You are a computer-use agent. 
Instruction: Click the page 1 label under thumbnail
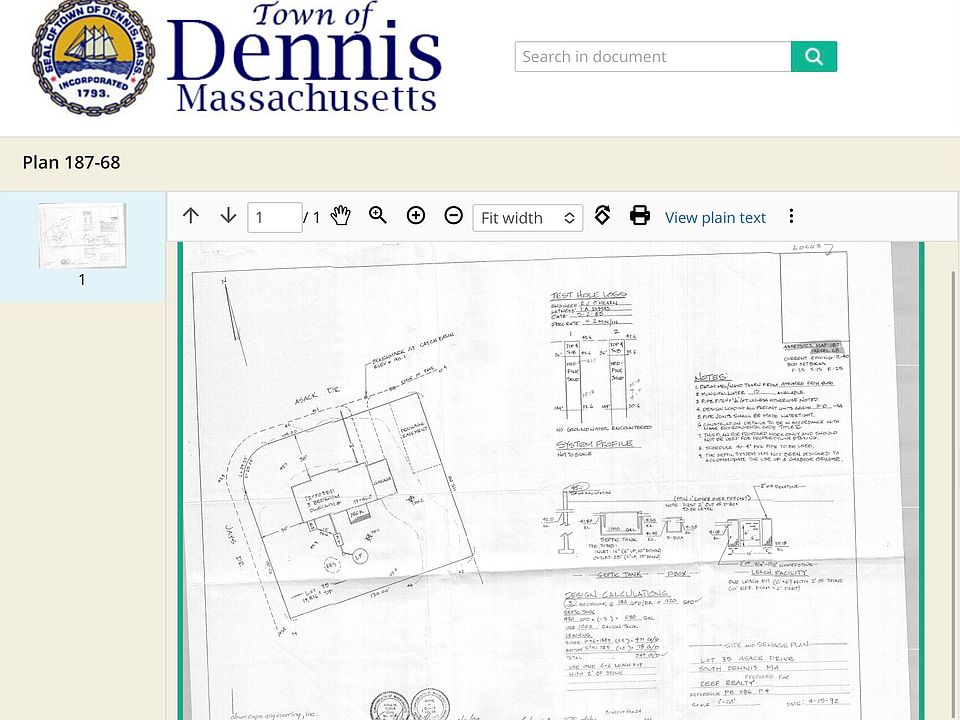[82, 280]
